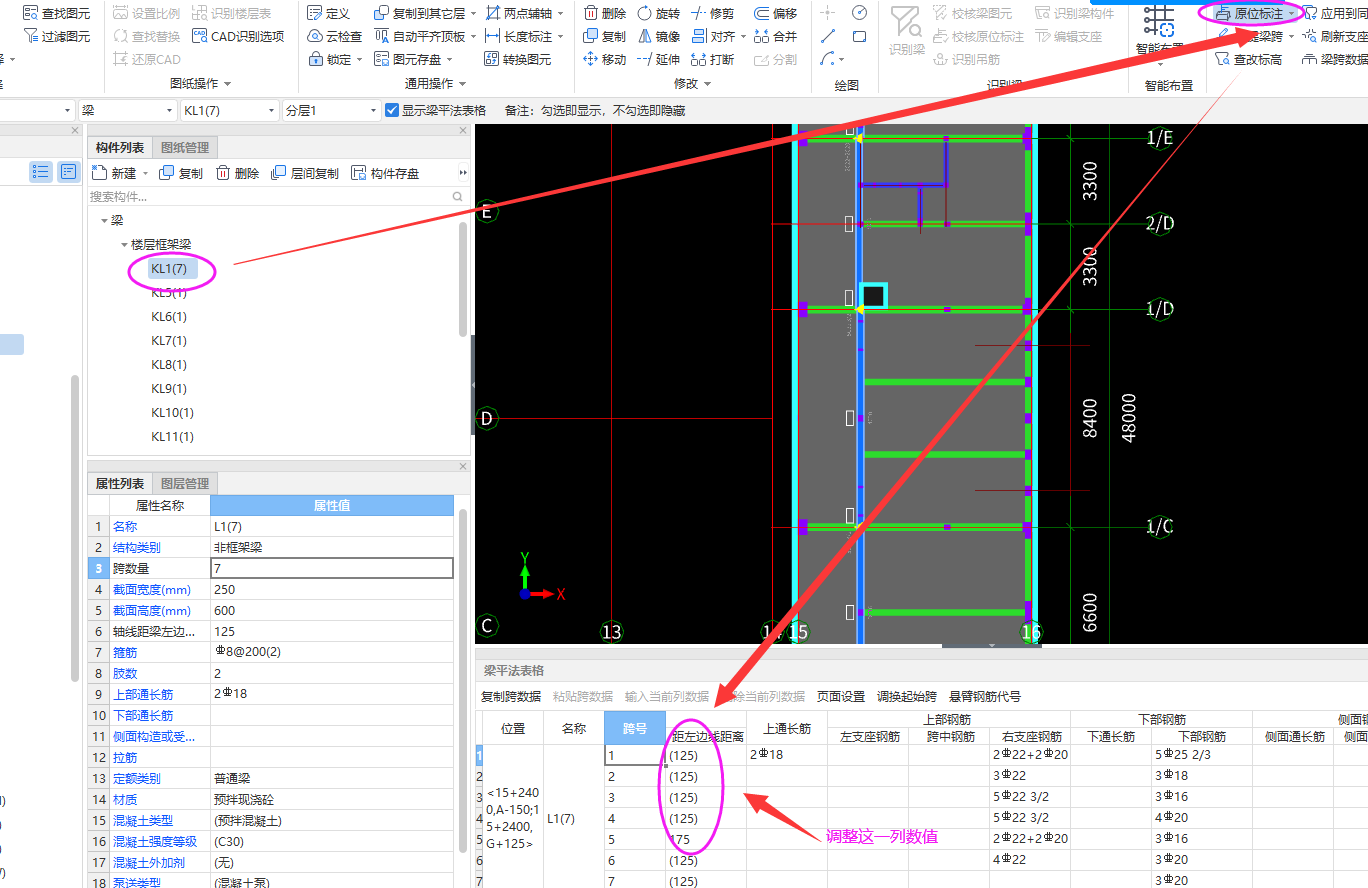Click the 复制 copy tool in the 修改 group
1368x888 pixels.
605,36
